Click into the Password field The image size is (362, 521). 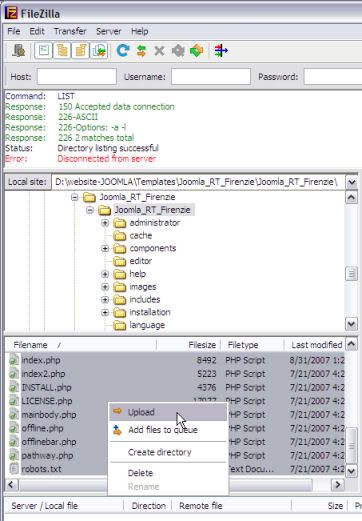pos(333,77)
